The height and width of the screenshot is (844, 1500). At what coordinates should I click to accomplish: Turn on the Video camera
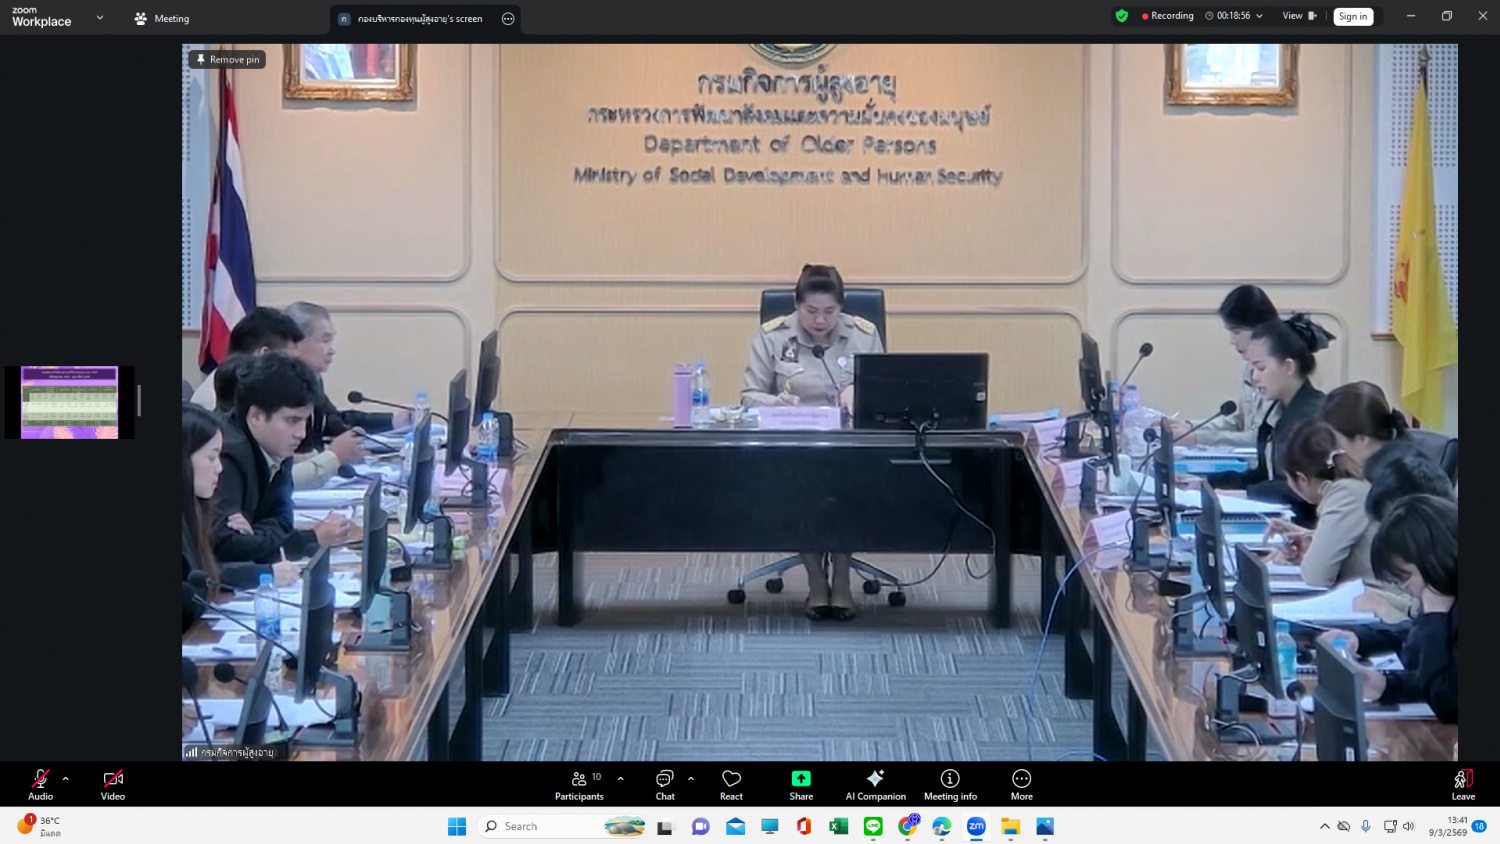click(x=113, y=784)
